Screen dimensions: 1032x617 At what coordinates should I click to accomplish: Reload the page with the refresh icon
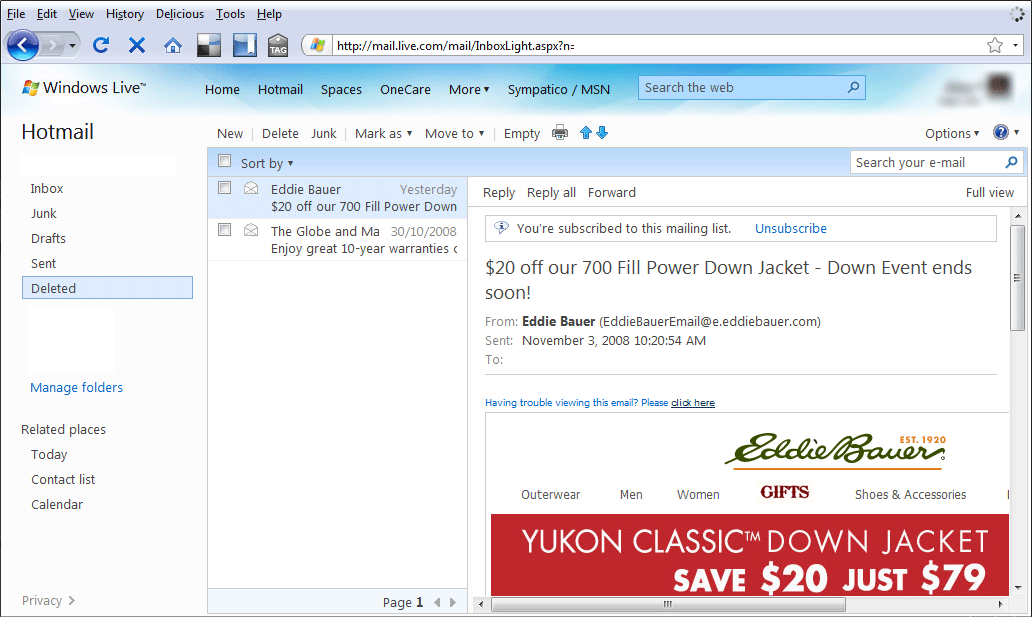tap(101, 45)
